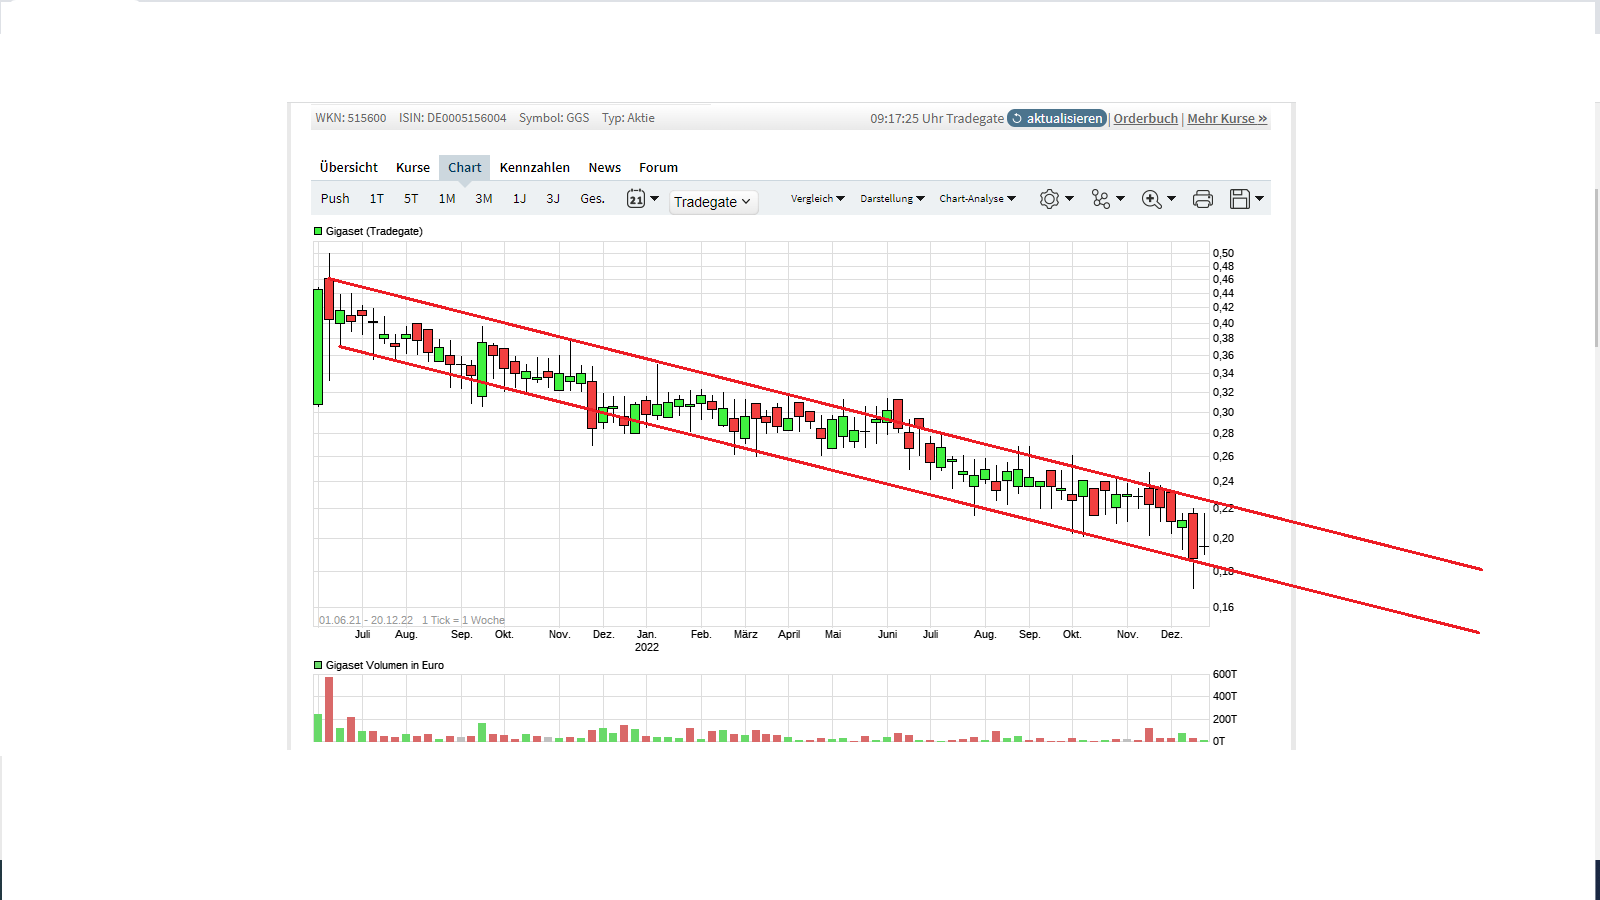Open the save chart diskette menu
The image size is (1600, 900).
point(1240,199)
